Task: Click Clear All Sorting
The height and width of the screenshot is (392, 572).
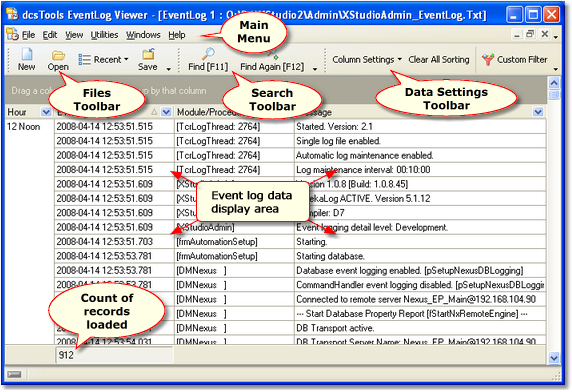Action: tap(439, 59)
